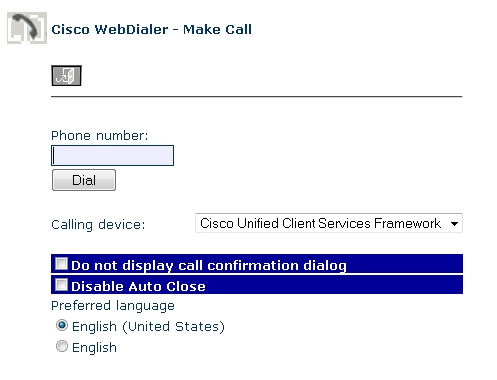Click the logout door icon button
Viewport: 497px width, 380px height.
(x=66, y=76)
